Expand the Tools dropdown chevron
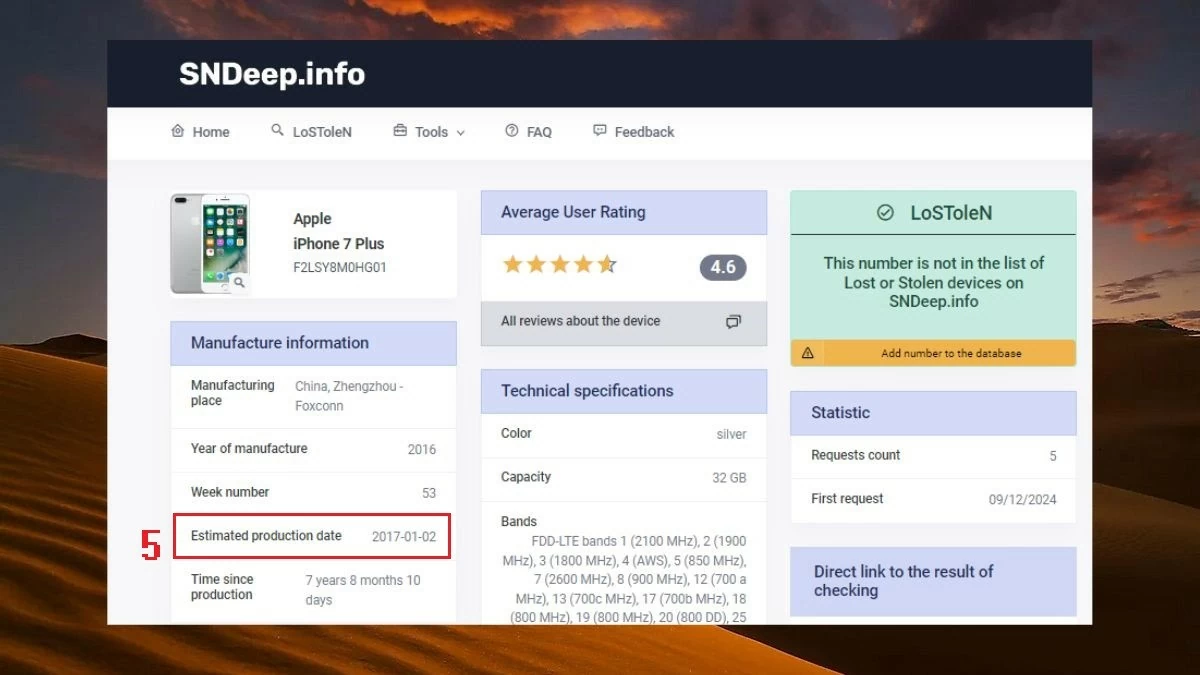Image resolution: width=1200 pixels, height=675 pixels. 461,132
